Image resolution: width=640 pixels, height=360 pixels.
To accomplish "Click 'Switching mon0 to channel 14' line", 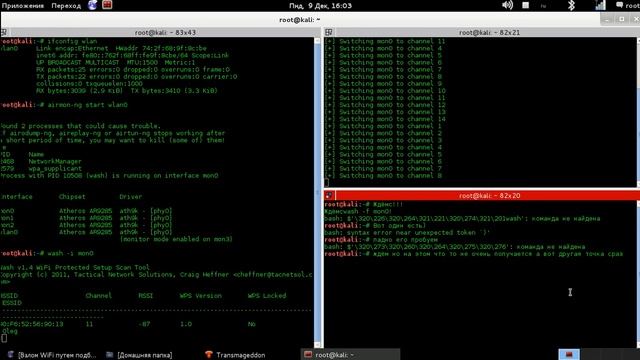I will [x=385, y=119].
